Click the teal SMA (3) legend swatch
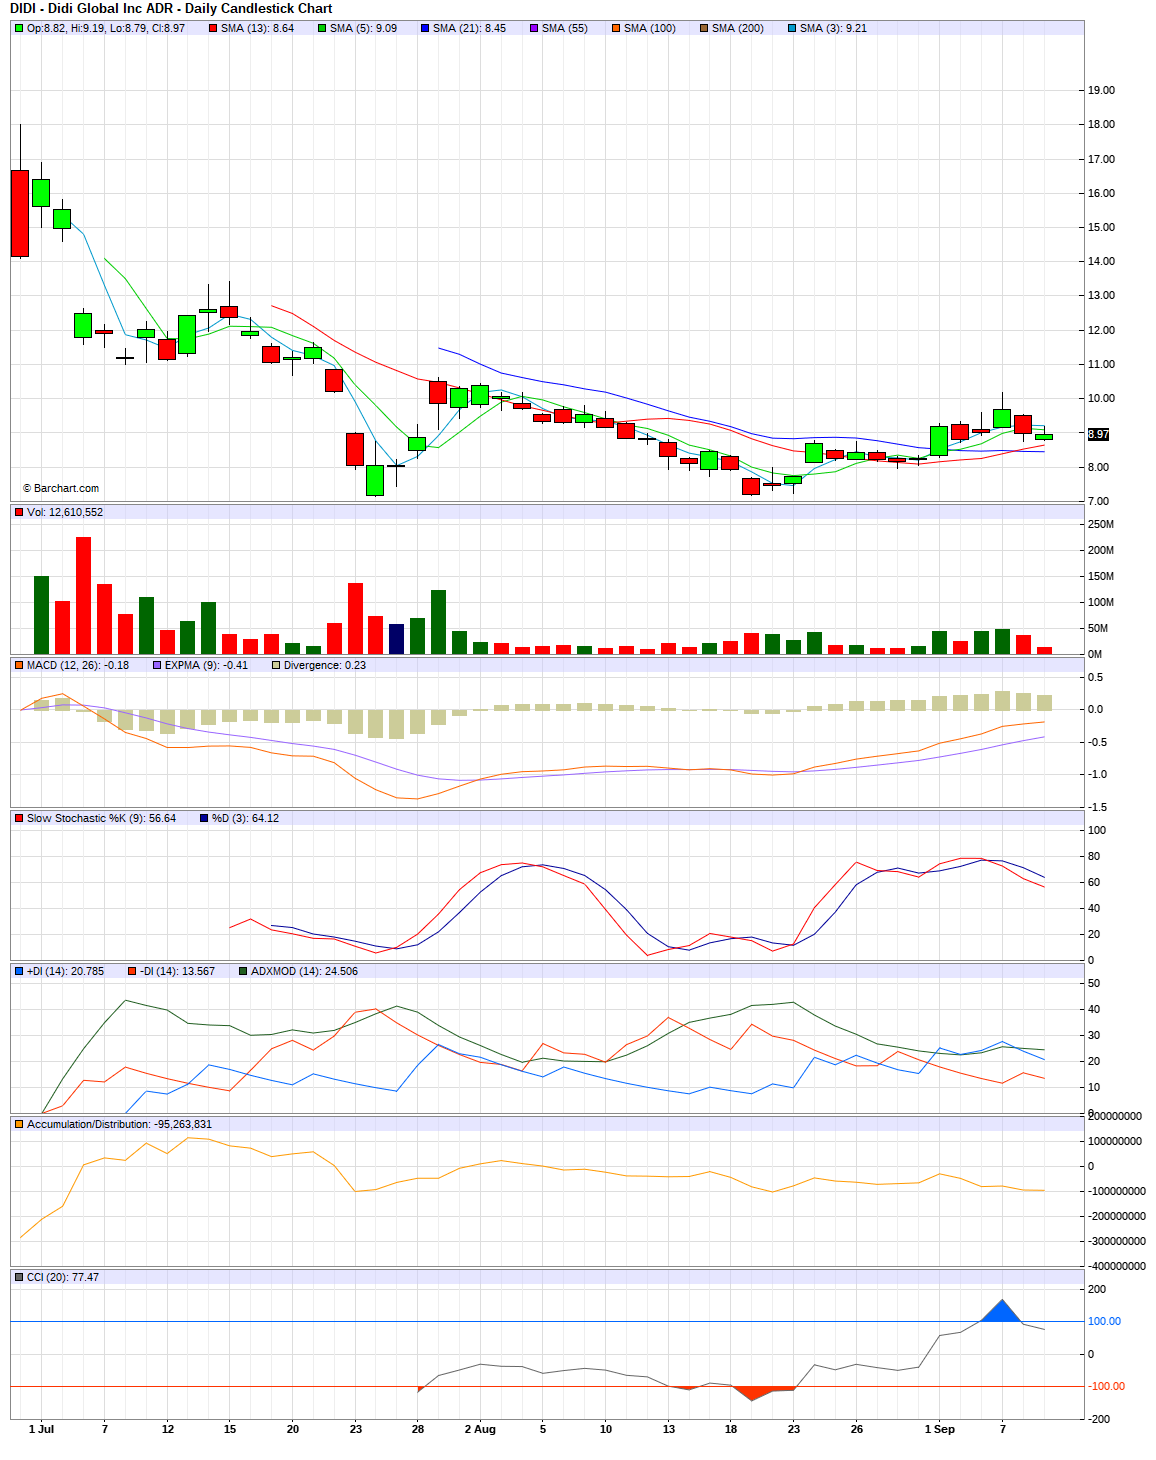1156x1460 pixels. pyautogui.click(x=792, y=28)
